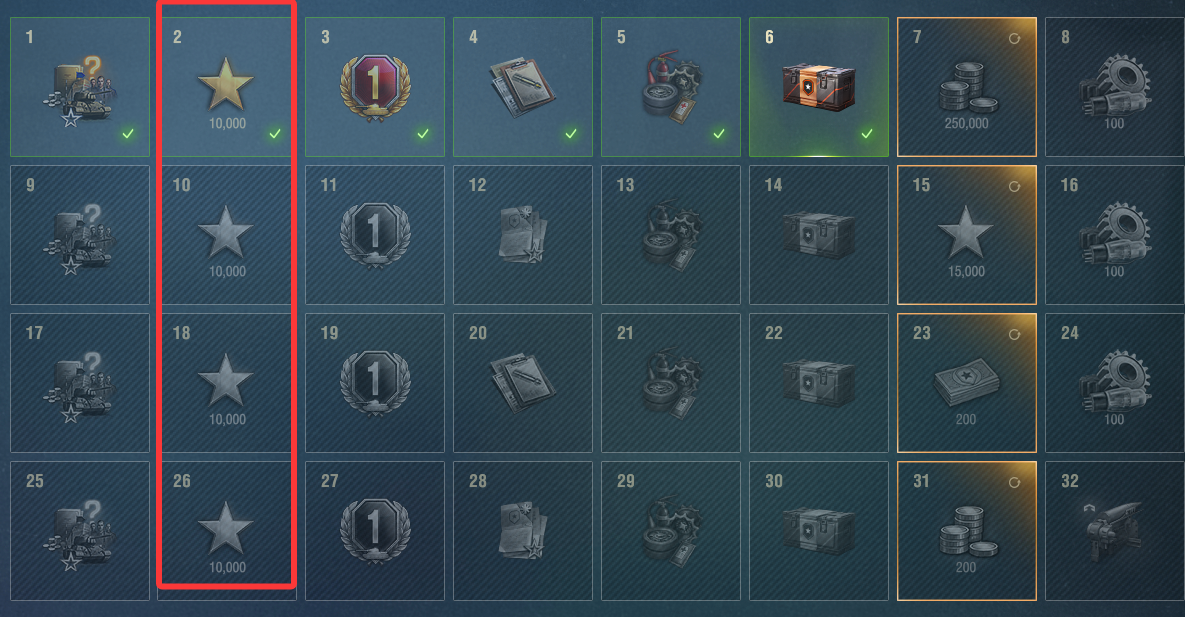This screenshot has height=617, width=1185.
Task: Open the orange loot crate on day 6
Action: click(818, 88)
